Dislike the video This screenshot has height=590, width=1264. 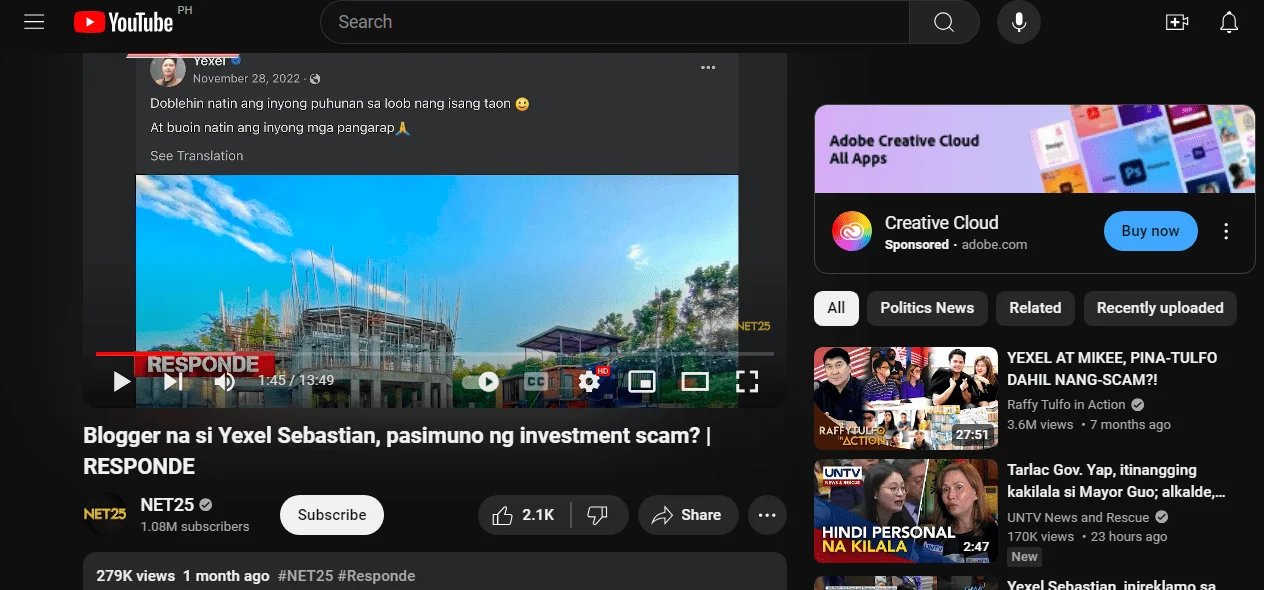pos(598,515)
